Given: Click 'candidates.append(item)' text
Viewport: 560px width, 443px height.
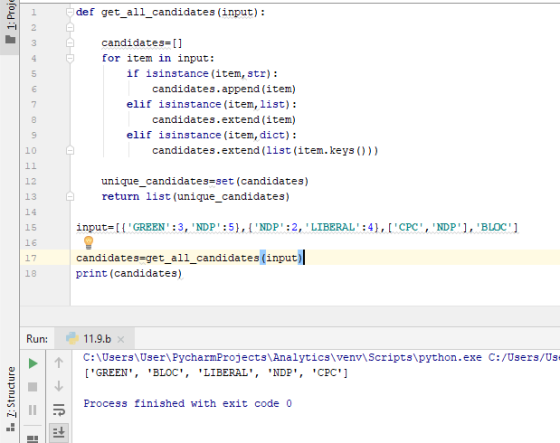Looking at the screenshot, I should tap(224, 89).
